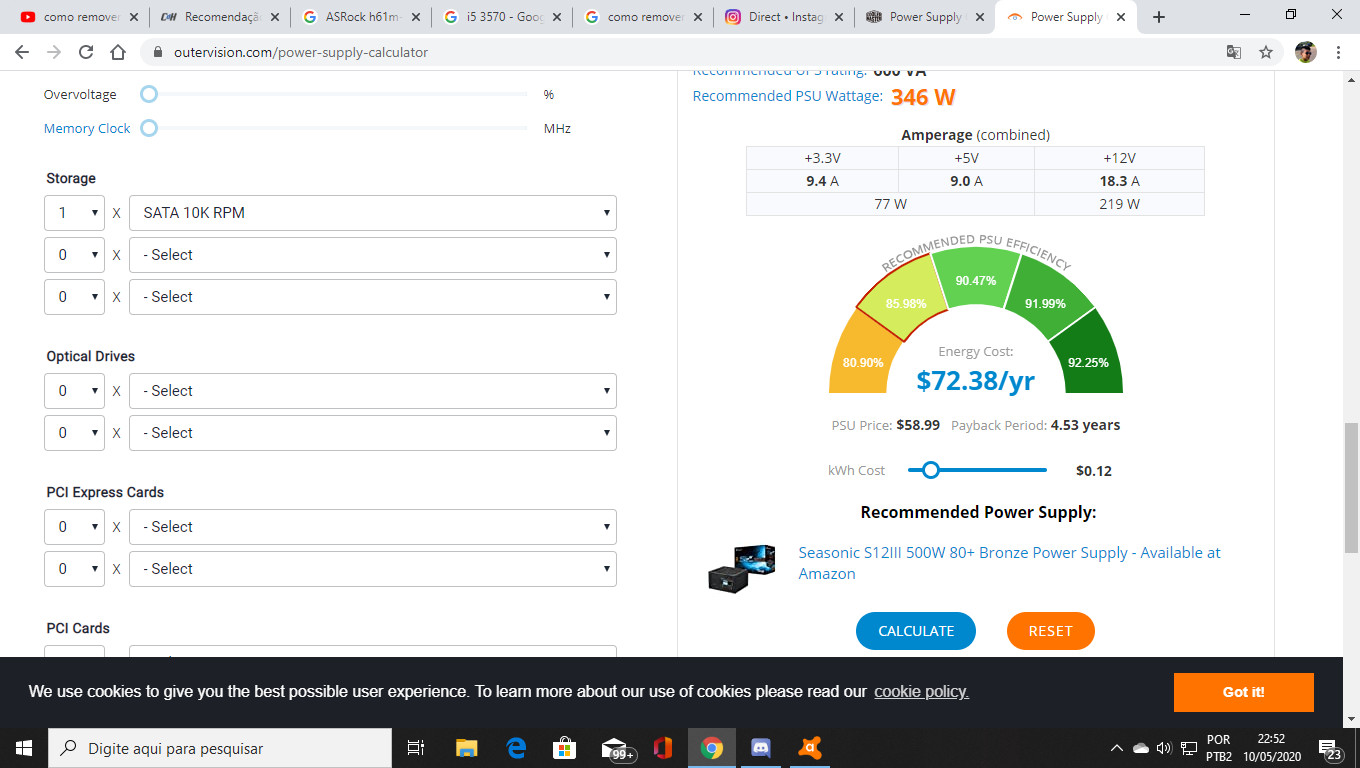Open second Storage type Select dropdown
This screenshot has width=1360, height=768.
[x=373, y=255]
